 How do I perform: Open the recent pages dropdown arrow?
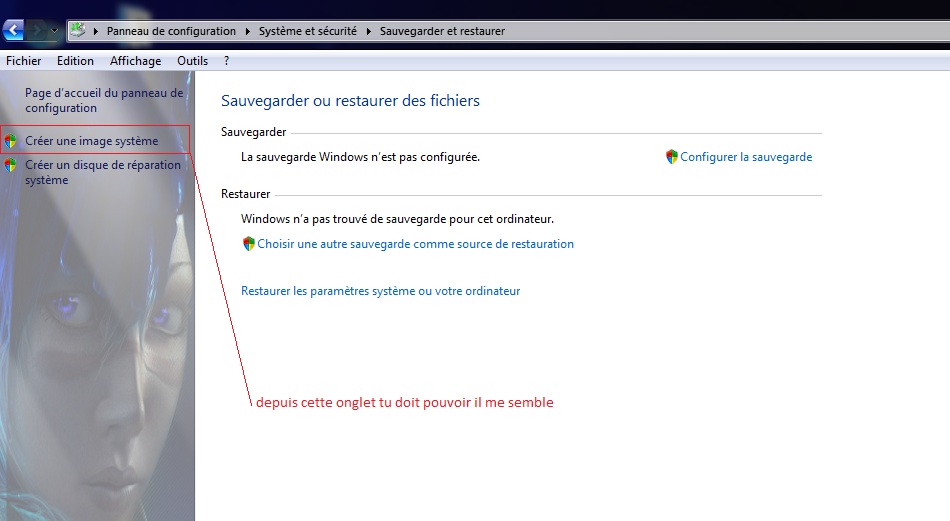click(x=55, y=31)
